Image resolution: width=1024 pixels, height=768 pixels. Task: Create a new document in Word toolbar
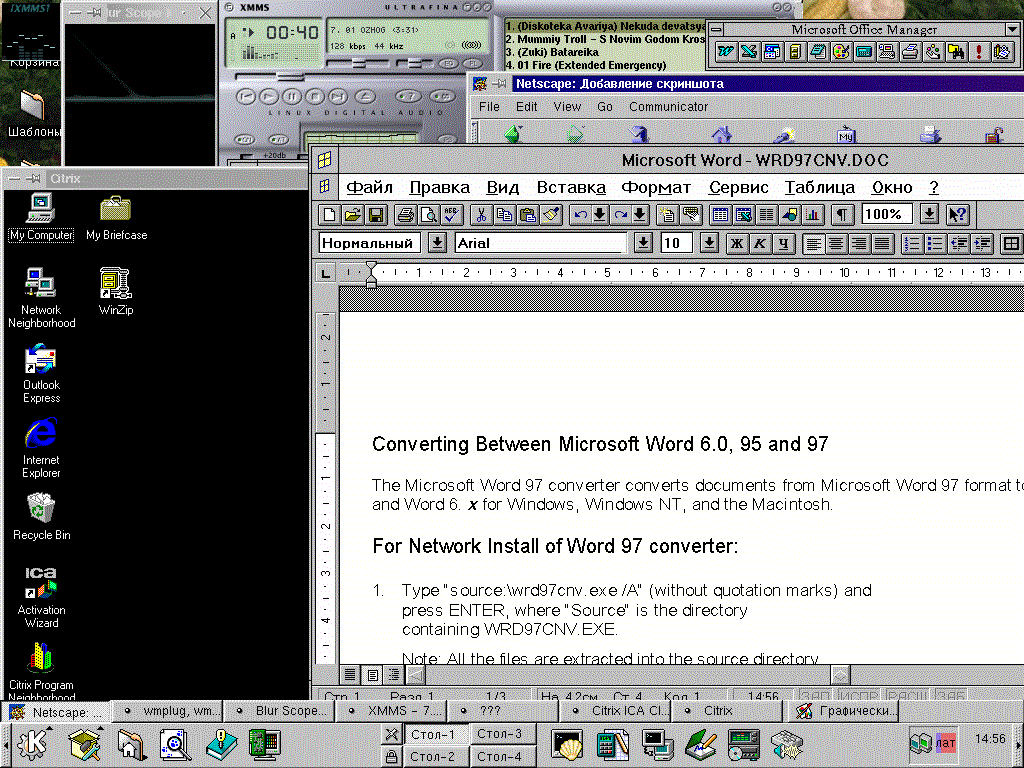[x=330, y=214]
